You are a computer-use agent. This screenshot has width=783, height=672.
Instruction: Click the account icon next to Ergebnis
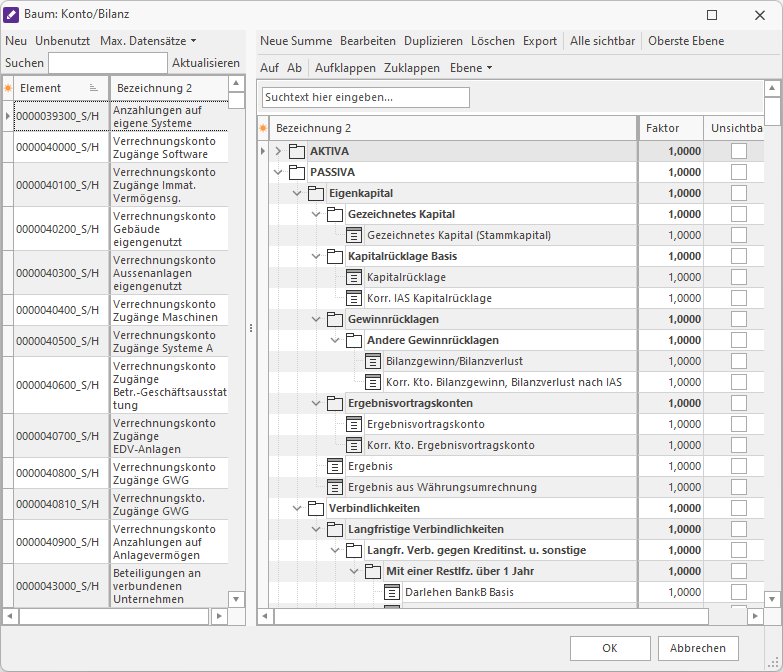tap(335, 466)
